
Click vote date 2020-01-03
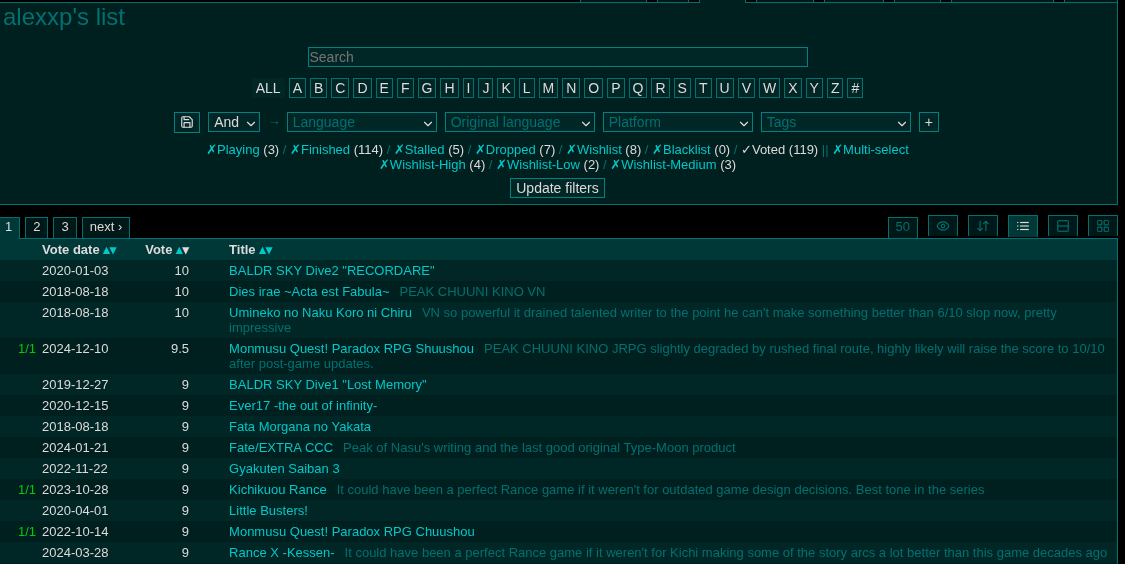75,271
